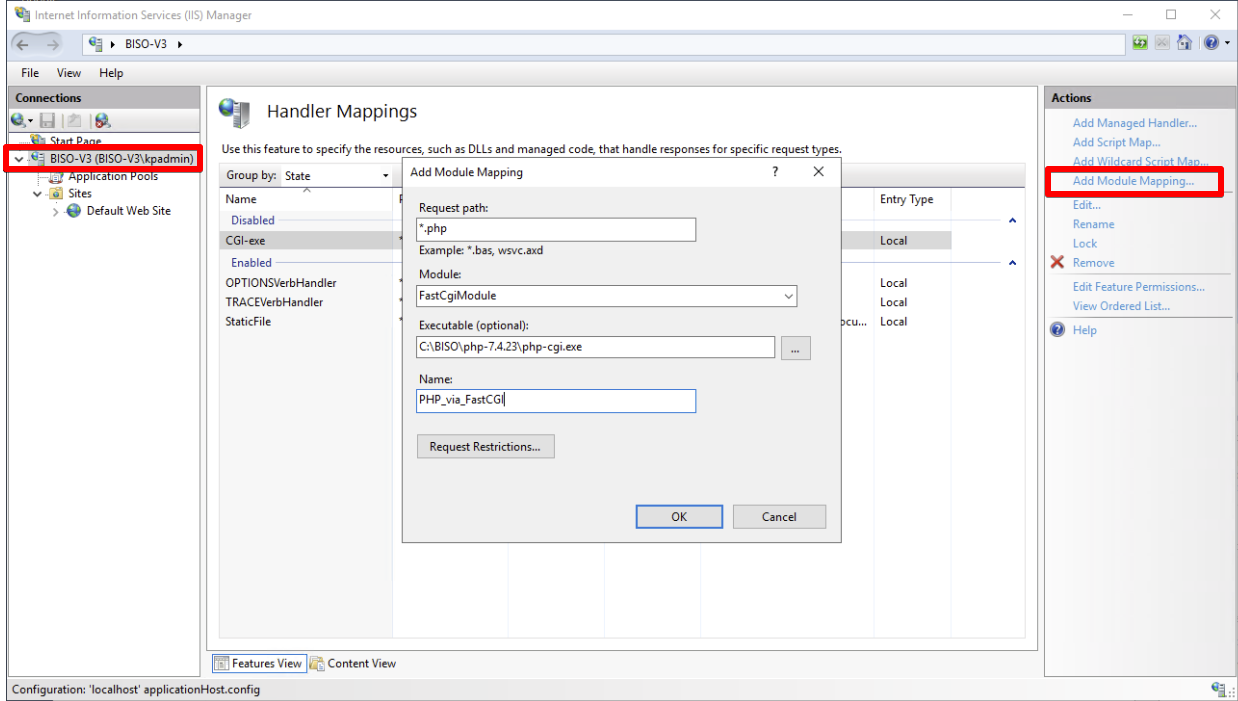
Task: Click the back navigation arrow
Action: pyautogui.click(x=22, y=44)
